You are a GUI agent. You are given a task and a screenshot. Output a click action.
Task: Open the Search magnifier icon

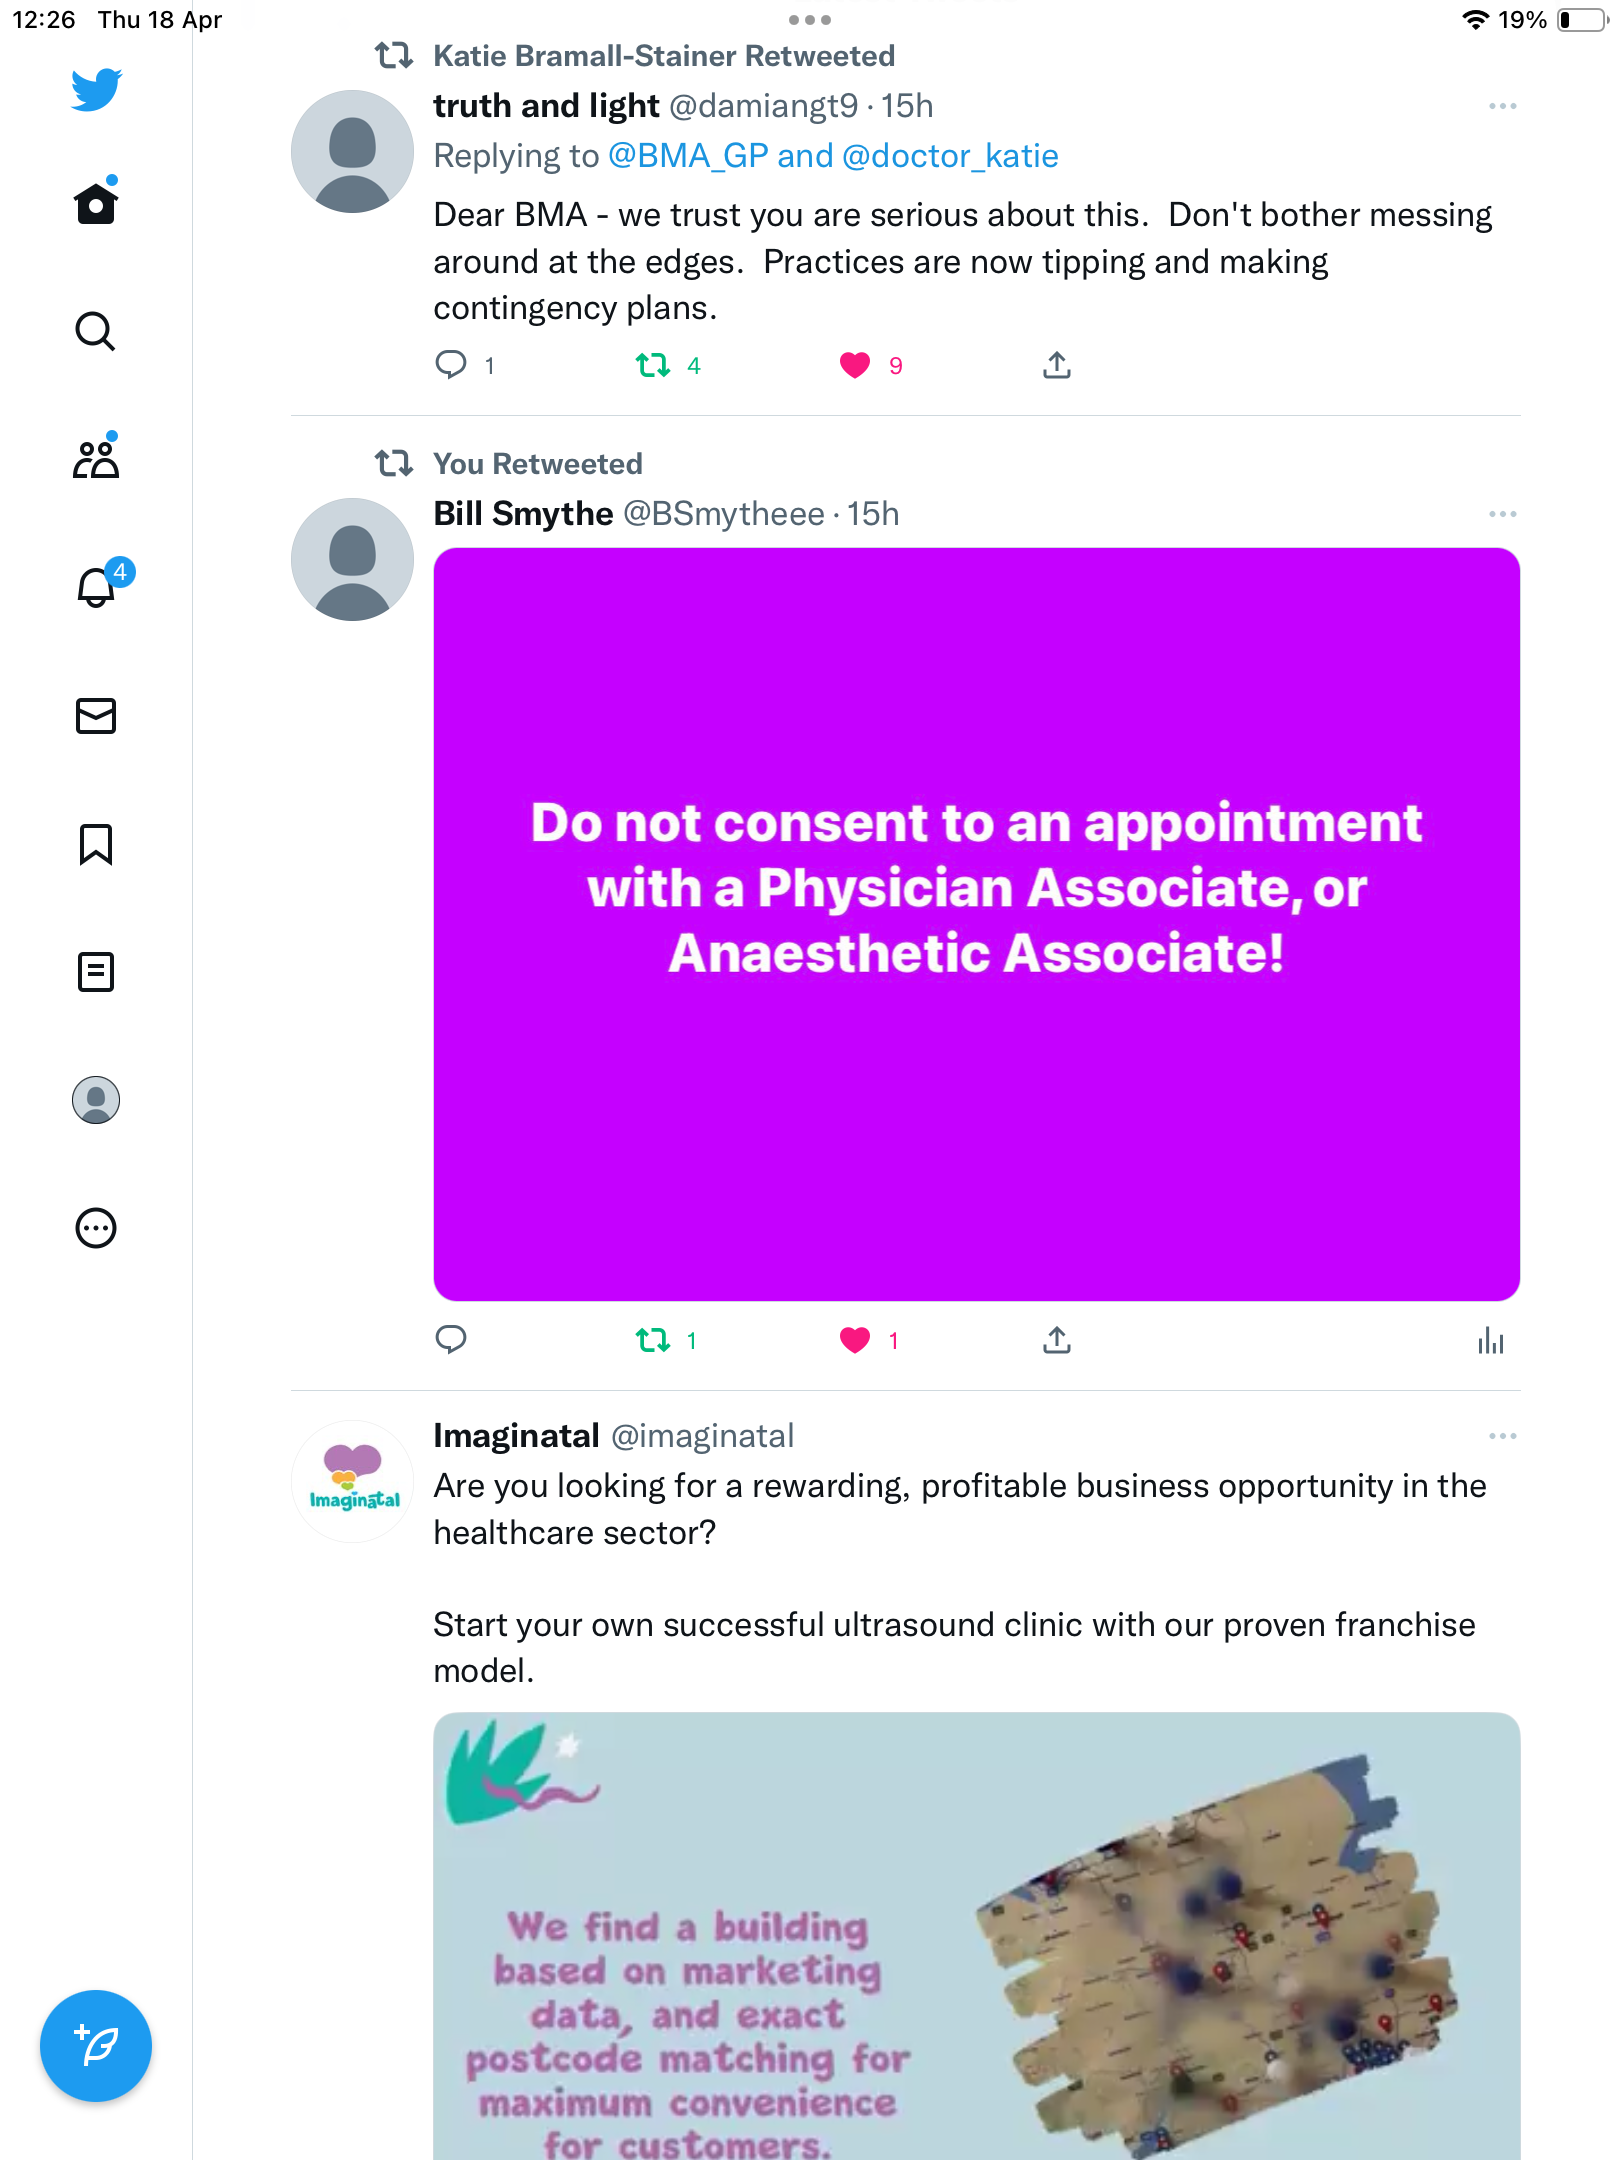(x=96, y=331)
